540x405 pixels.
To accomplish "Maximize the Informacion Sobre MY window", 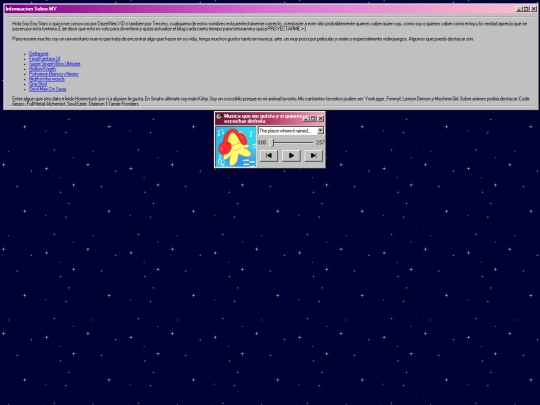I will 526,9.
